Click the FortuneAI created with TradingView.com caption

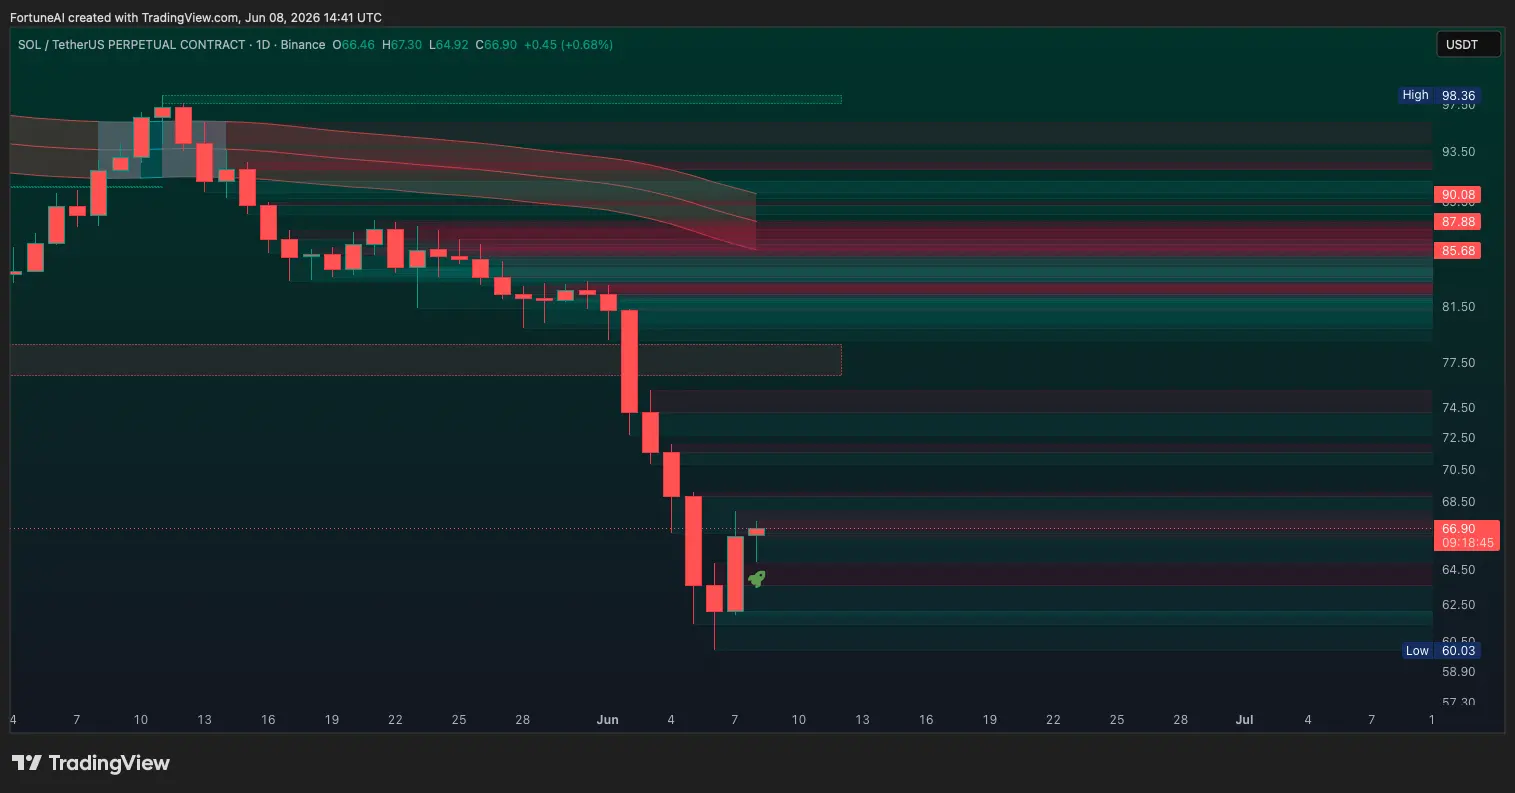click(x=196, y=18)
